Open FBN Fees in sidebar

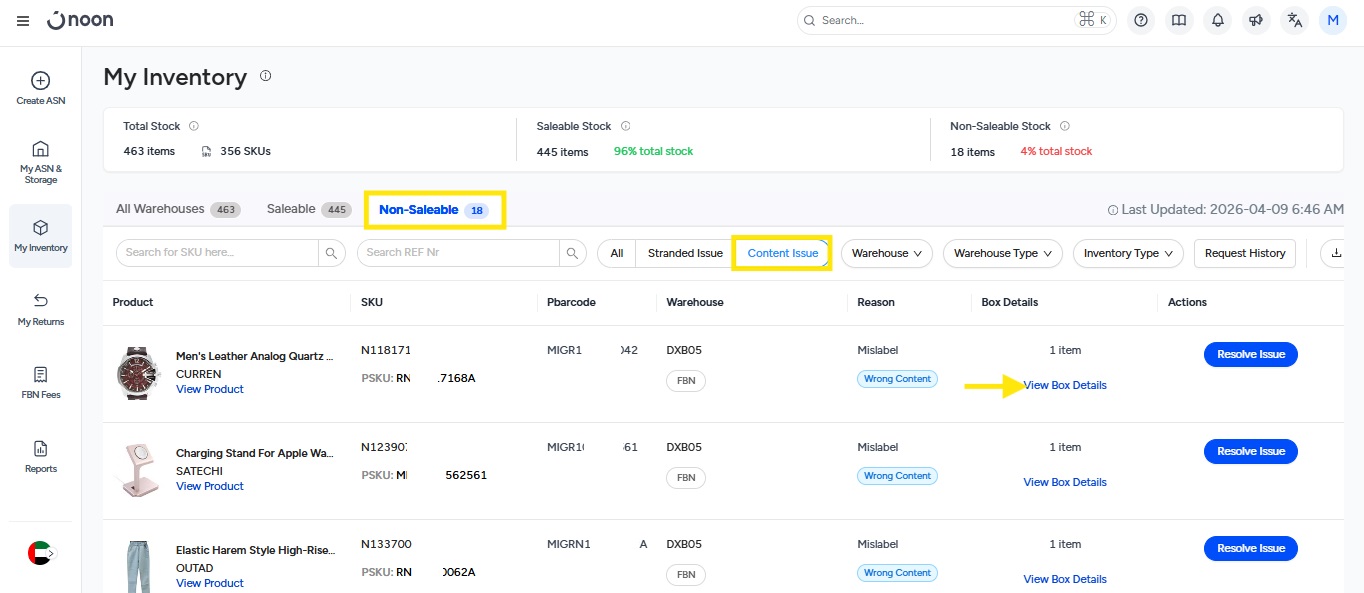coord(41,382)
